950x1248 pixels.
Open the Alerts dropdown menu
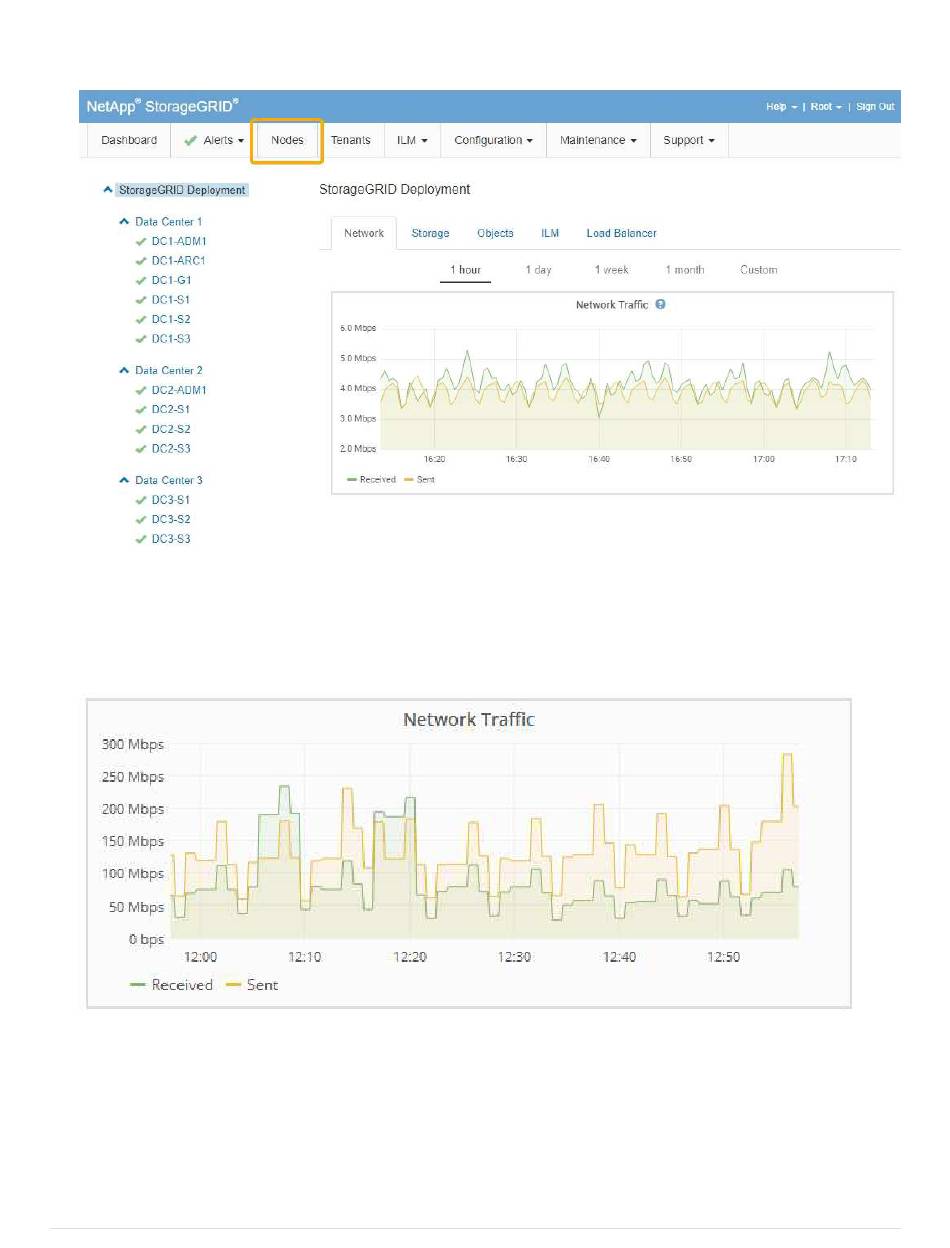215,141
